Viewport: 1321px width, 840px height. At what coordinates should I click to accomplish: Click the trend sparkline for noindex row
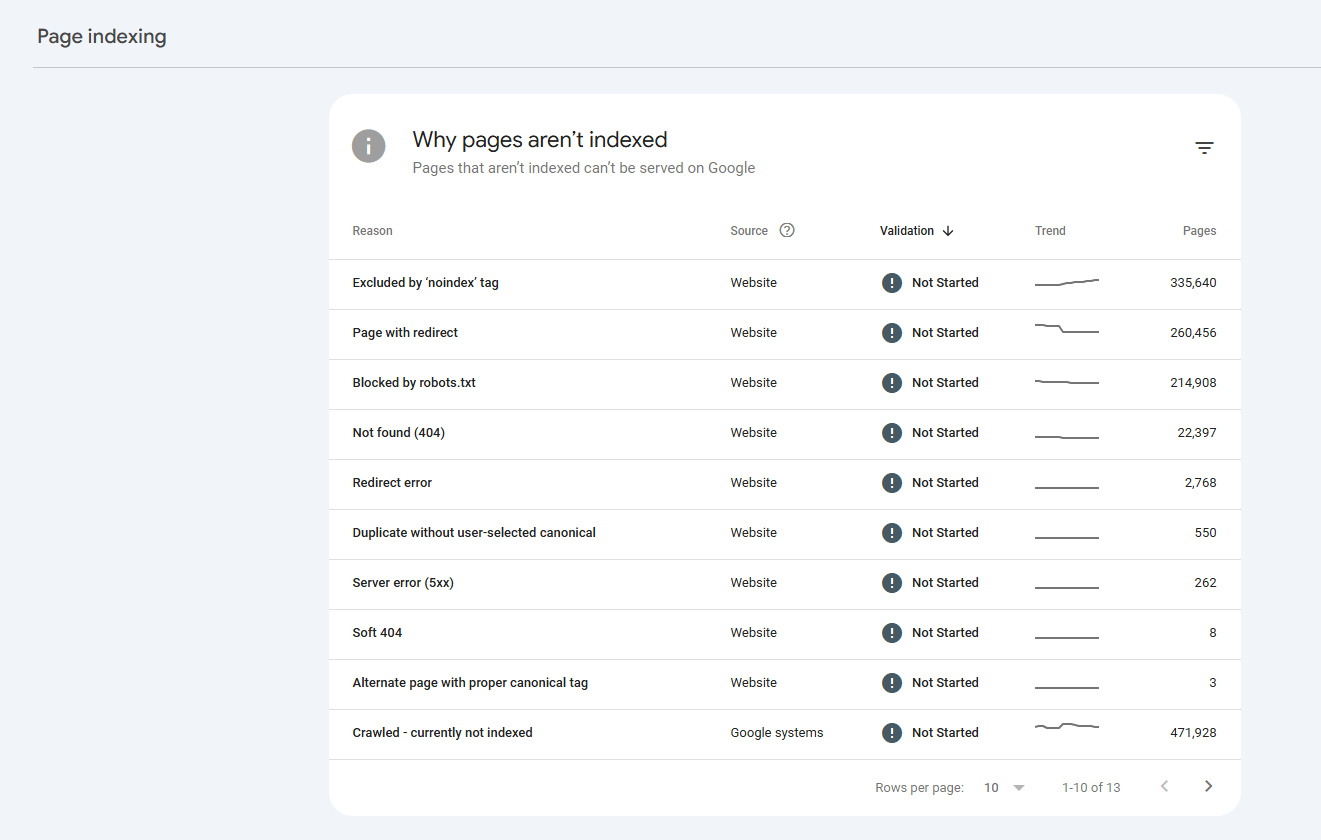[x=1066, y=283]
